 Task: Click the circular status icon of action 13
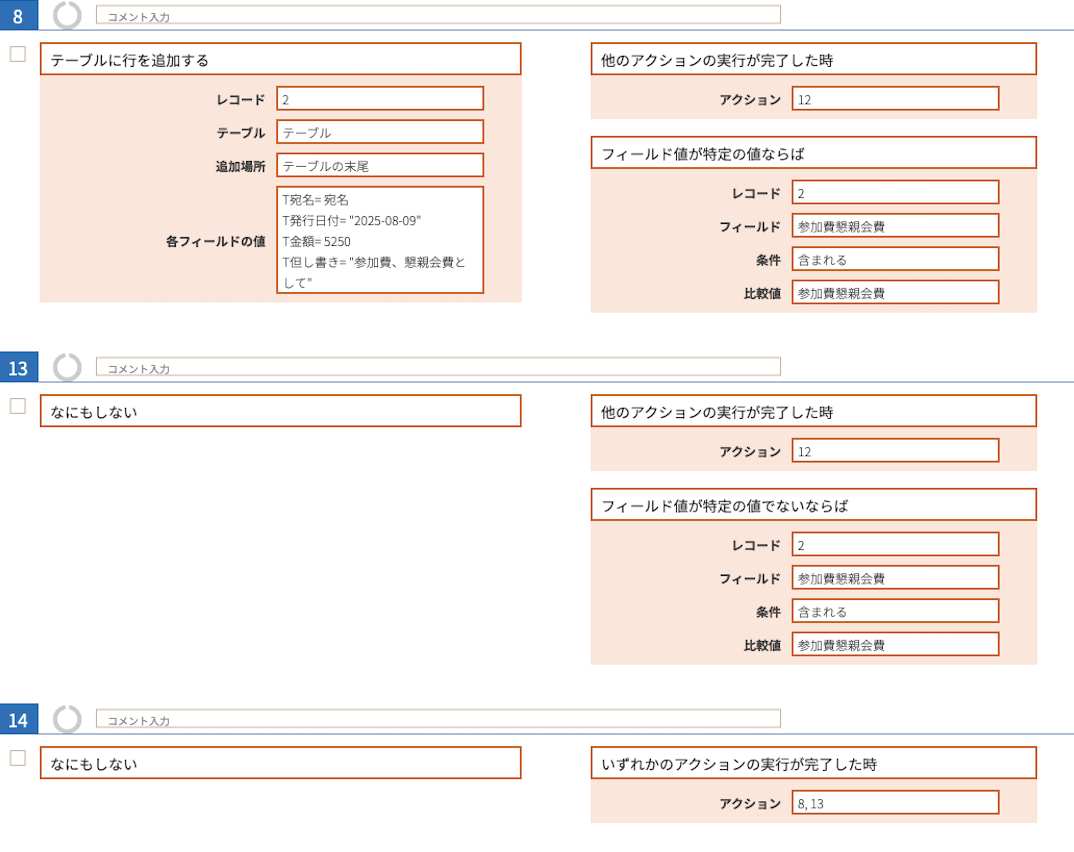point(67,367)
